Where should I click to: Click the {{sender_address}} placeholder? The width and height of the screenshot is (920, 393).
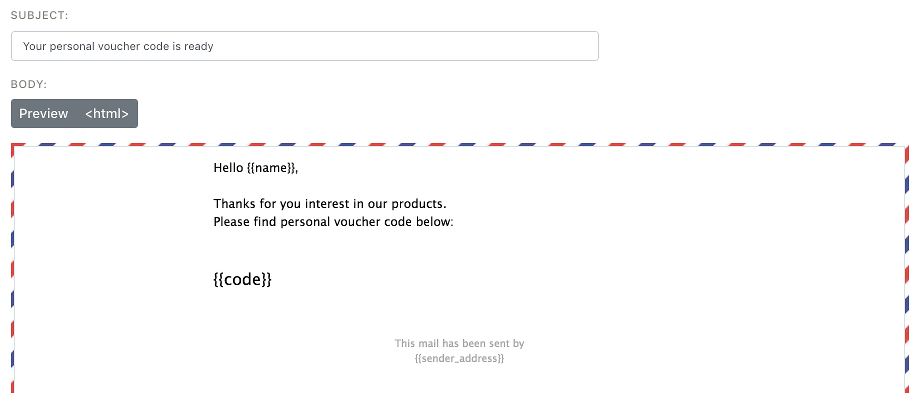coord(459,358)
